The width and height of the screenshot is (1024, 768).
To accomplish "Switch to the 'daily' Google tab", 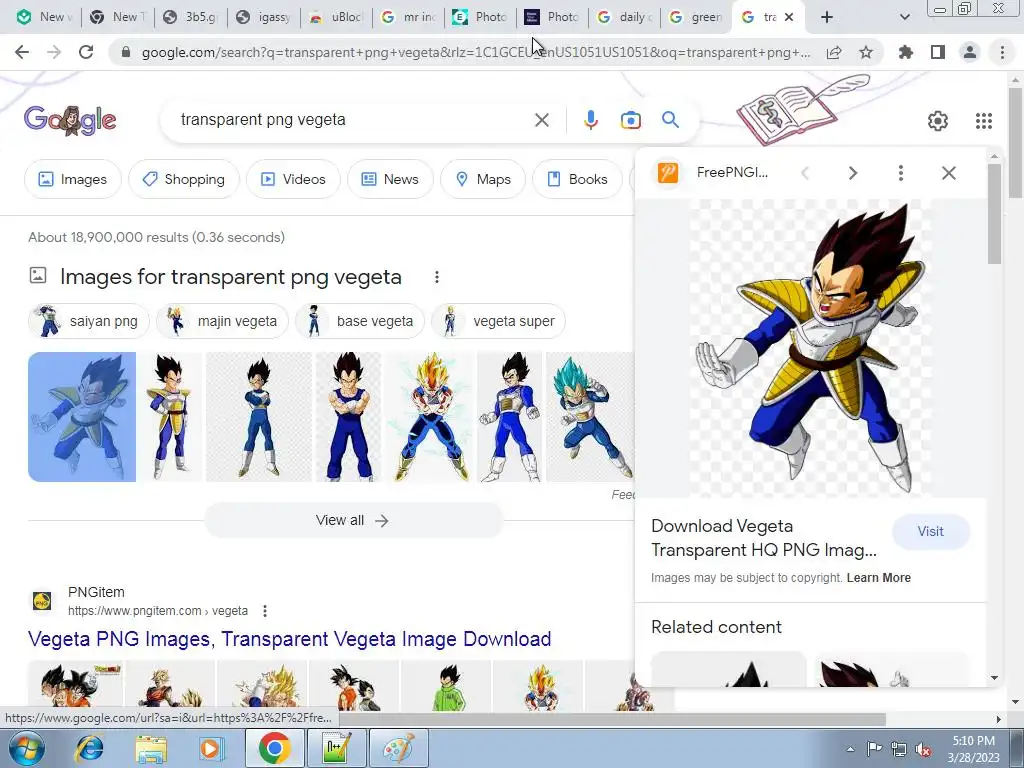I will pos(624,17).
